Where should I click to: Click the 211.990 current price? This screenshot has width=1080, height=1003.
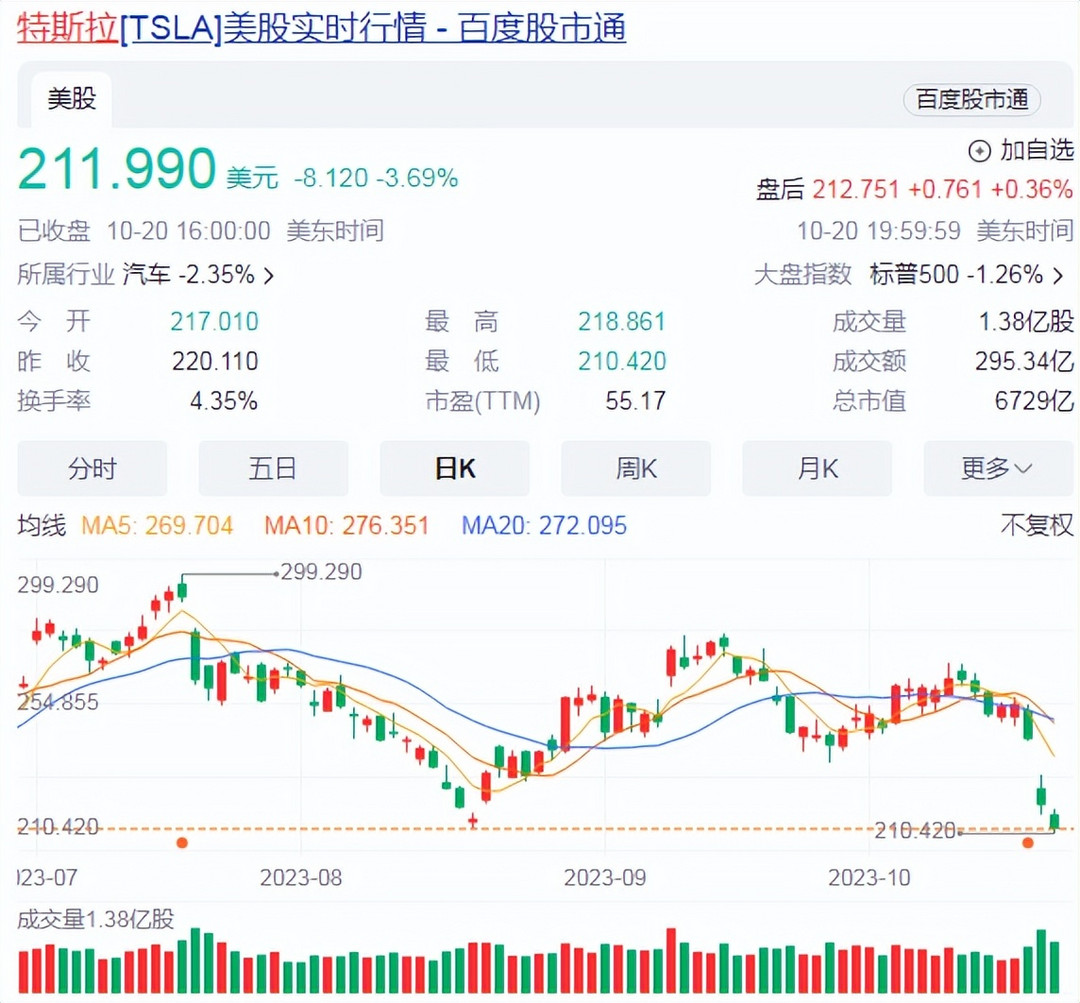[x=117, y=168]
